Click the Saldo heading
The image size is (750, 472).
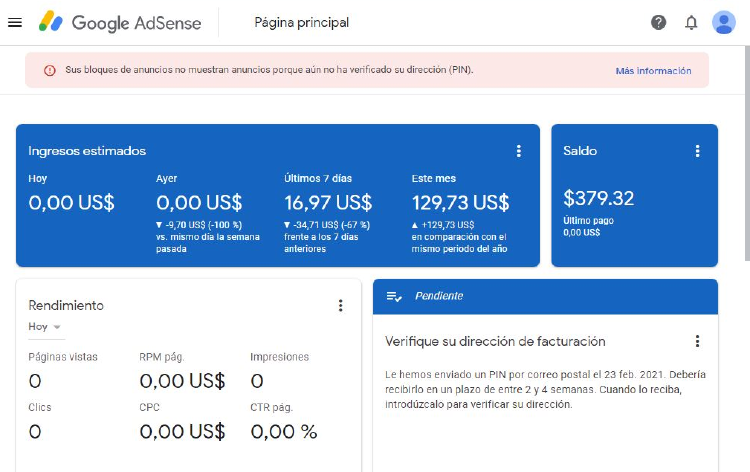pyautogui.click(x=580, y=151)
